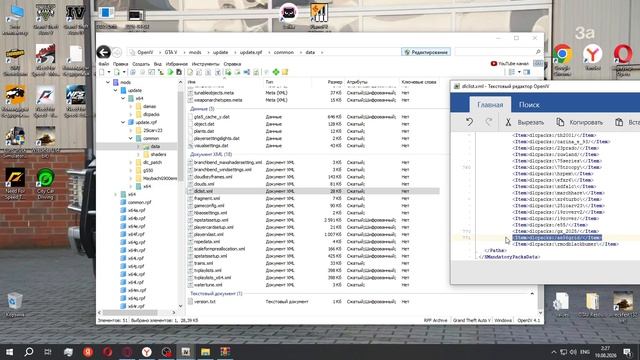Click the OpenIV taskbar icon

[186, 352]
